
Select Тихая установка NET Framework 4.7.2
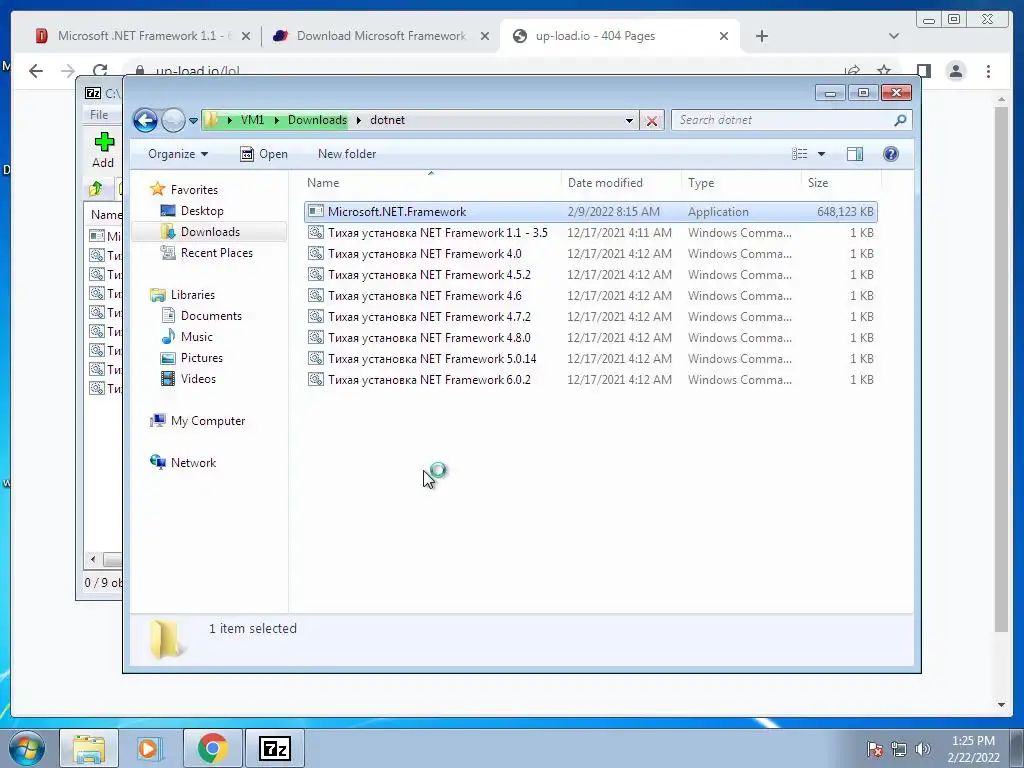click(591, 317)
